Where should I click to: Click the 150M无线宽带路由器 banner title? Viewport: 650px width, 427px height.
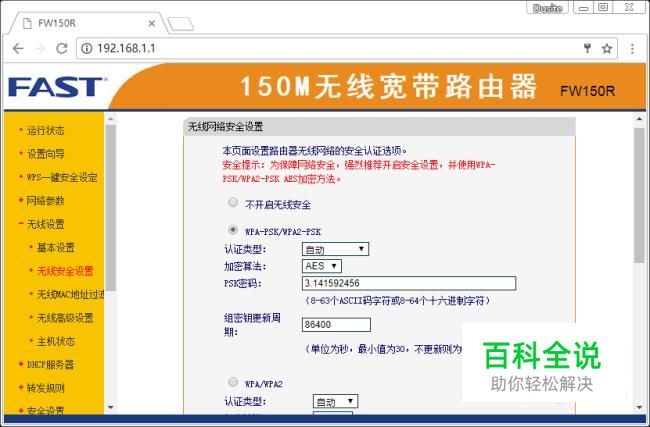coord(388,87)
